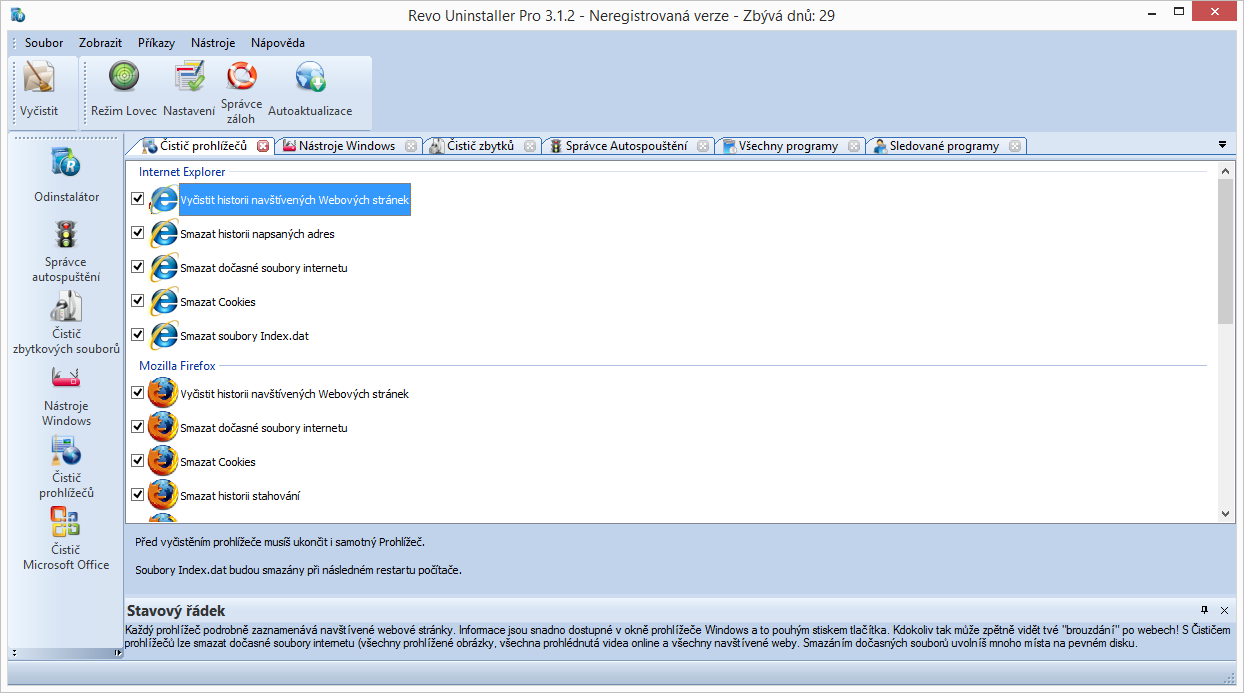The height and width of the screenshot is (693, 1244).
Task: Close the Stavový řádek panel
Action: [x=1224, y=610]
